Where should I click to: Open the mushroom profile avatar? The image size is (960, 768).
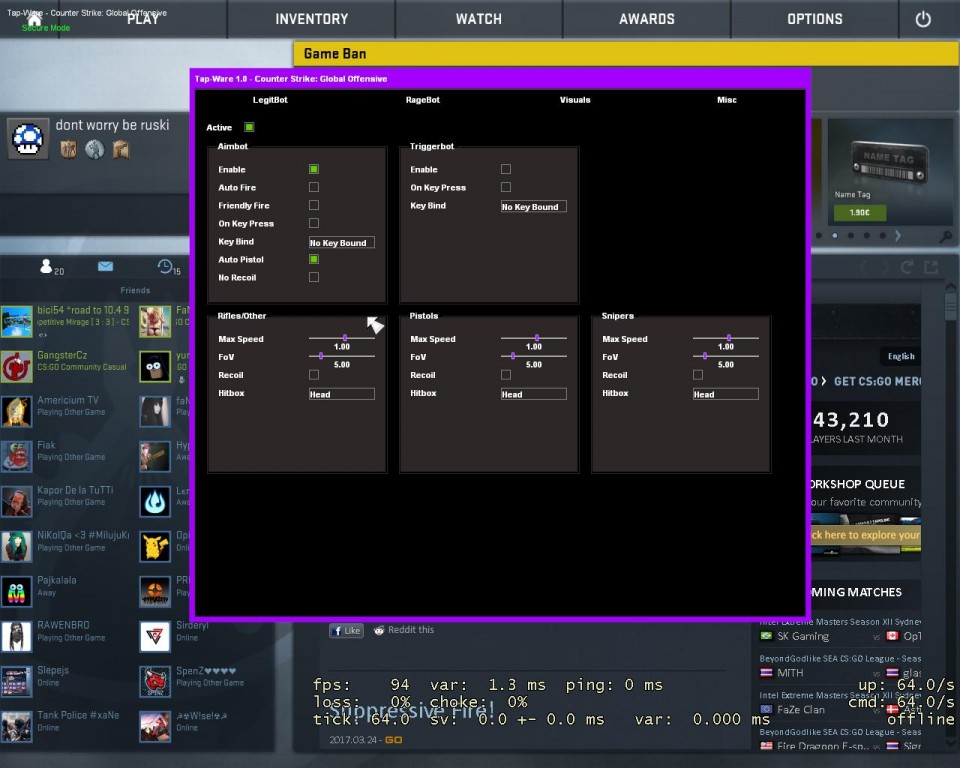tap(28, 139)
